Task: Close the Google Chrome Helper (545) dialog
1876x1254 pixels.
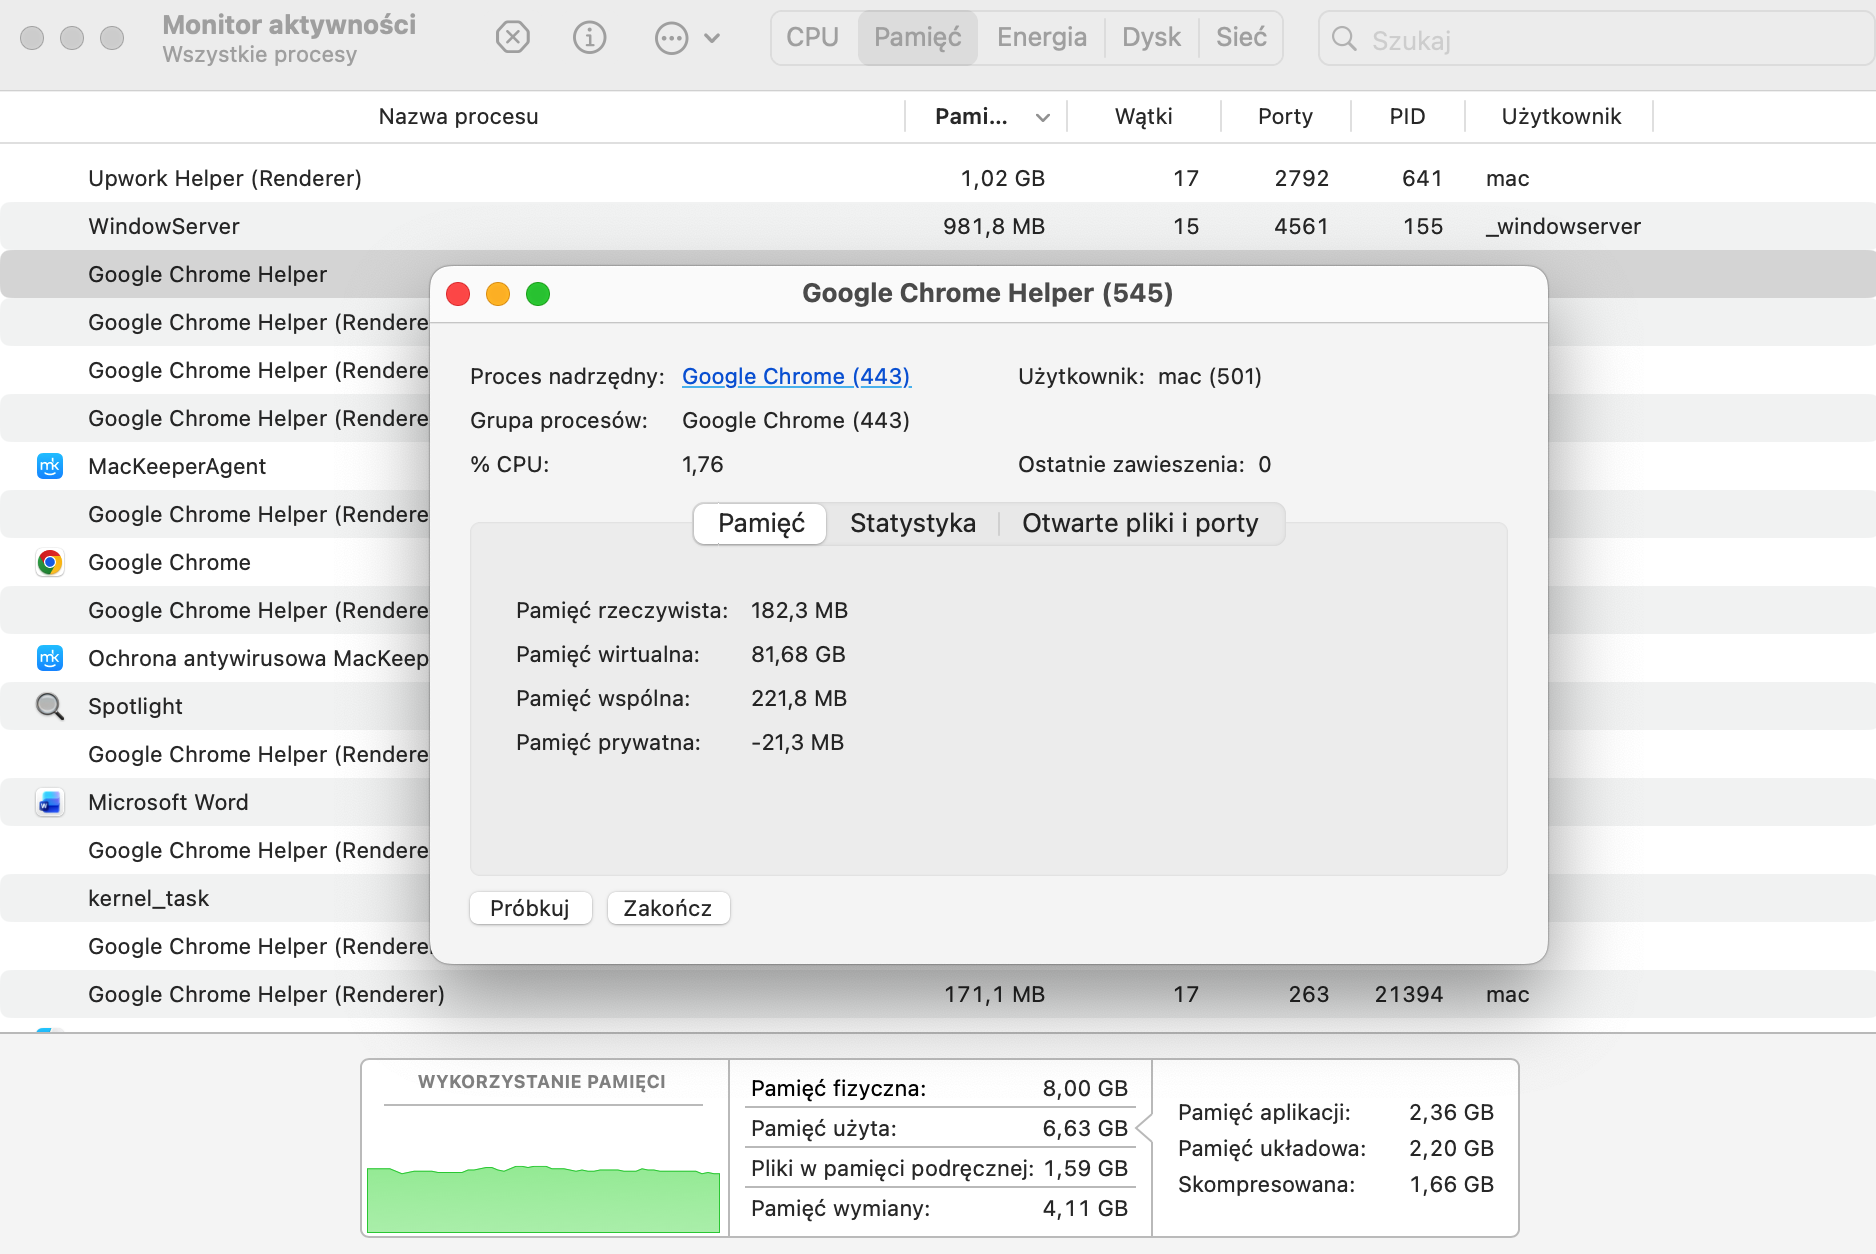Action: coord(458,294)
